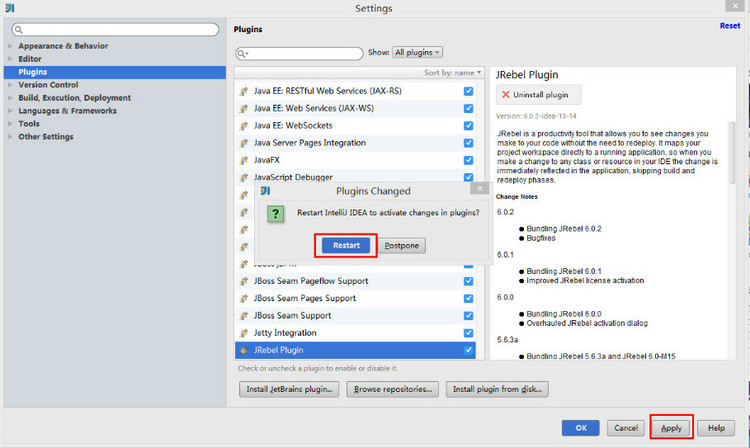Viewport: 750px width, 448px height.
Task: Focus the settings search field
Action: (115, 30)
